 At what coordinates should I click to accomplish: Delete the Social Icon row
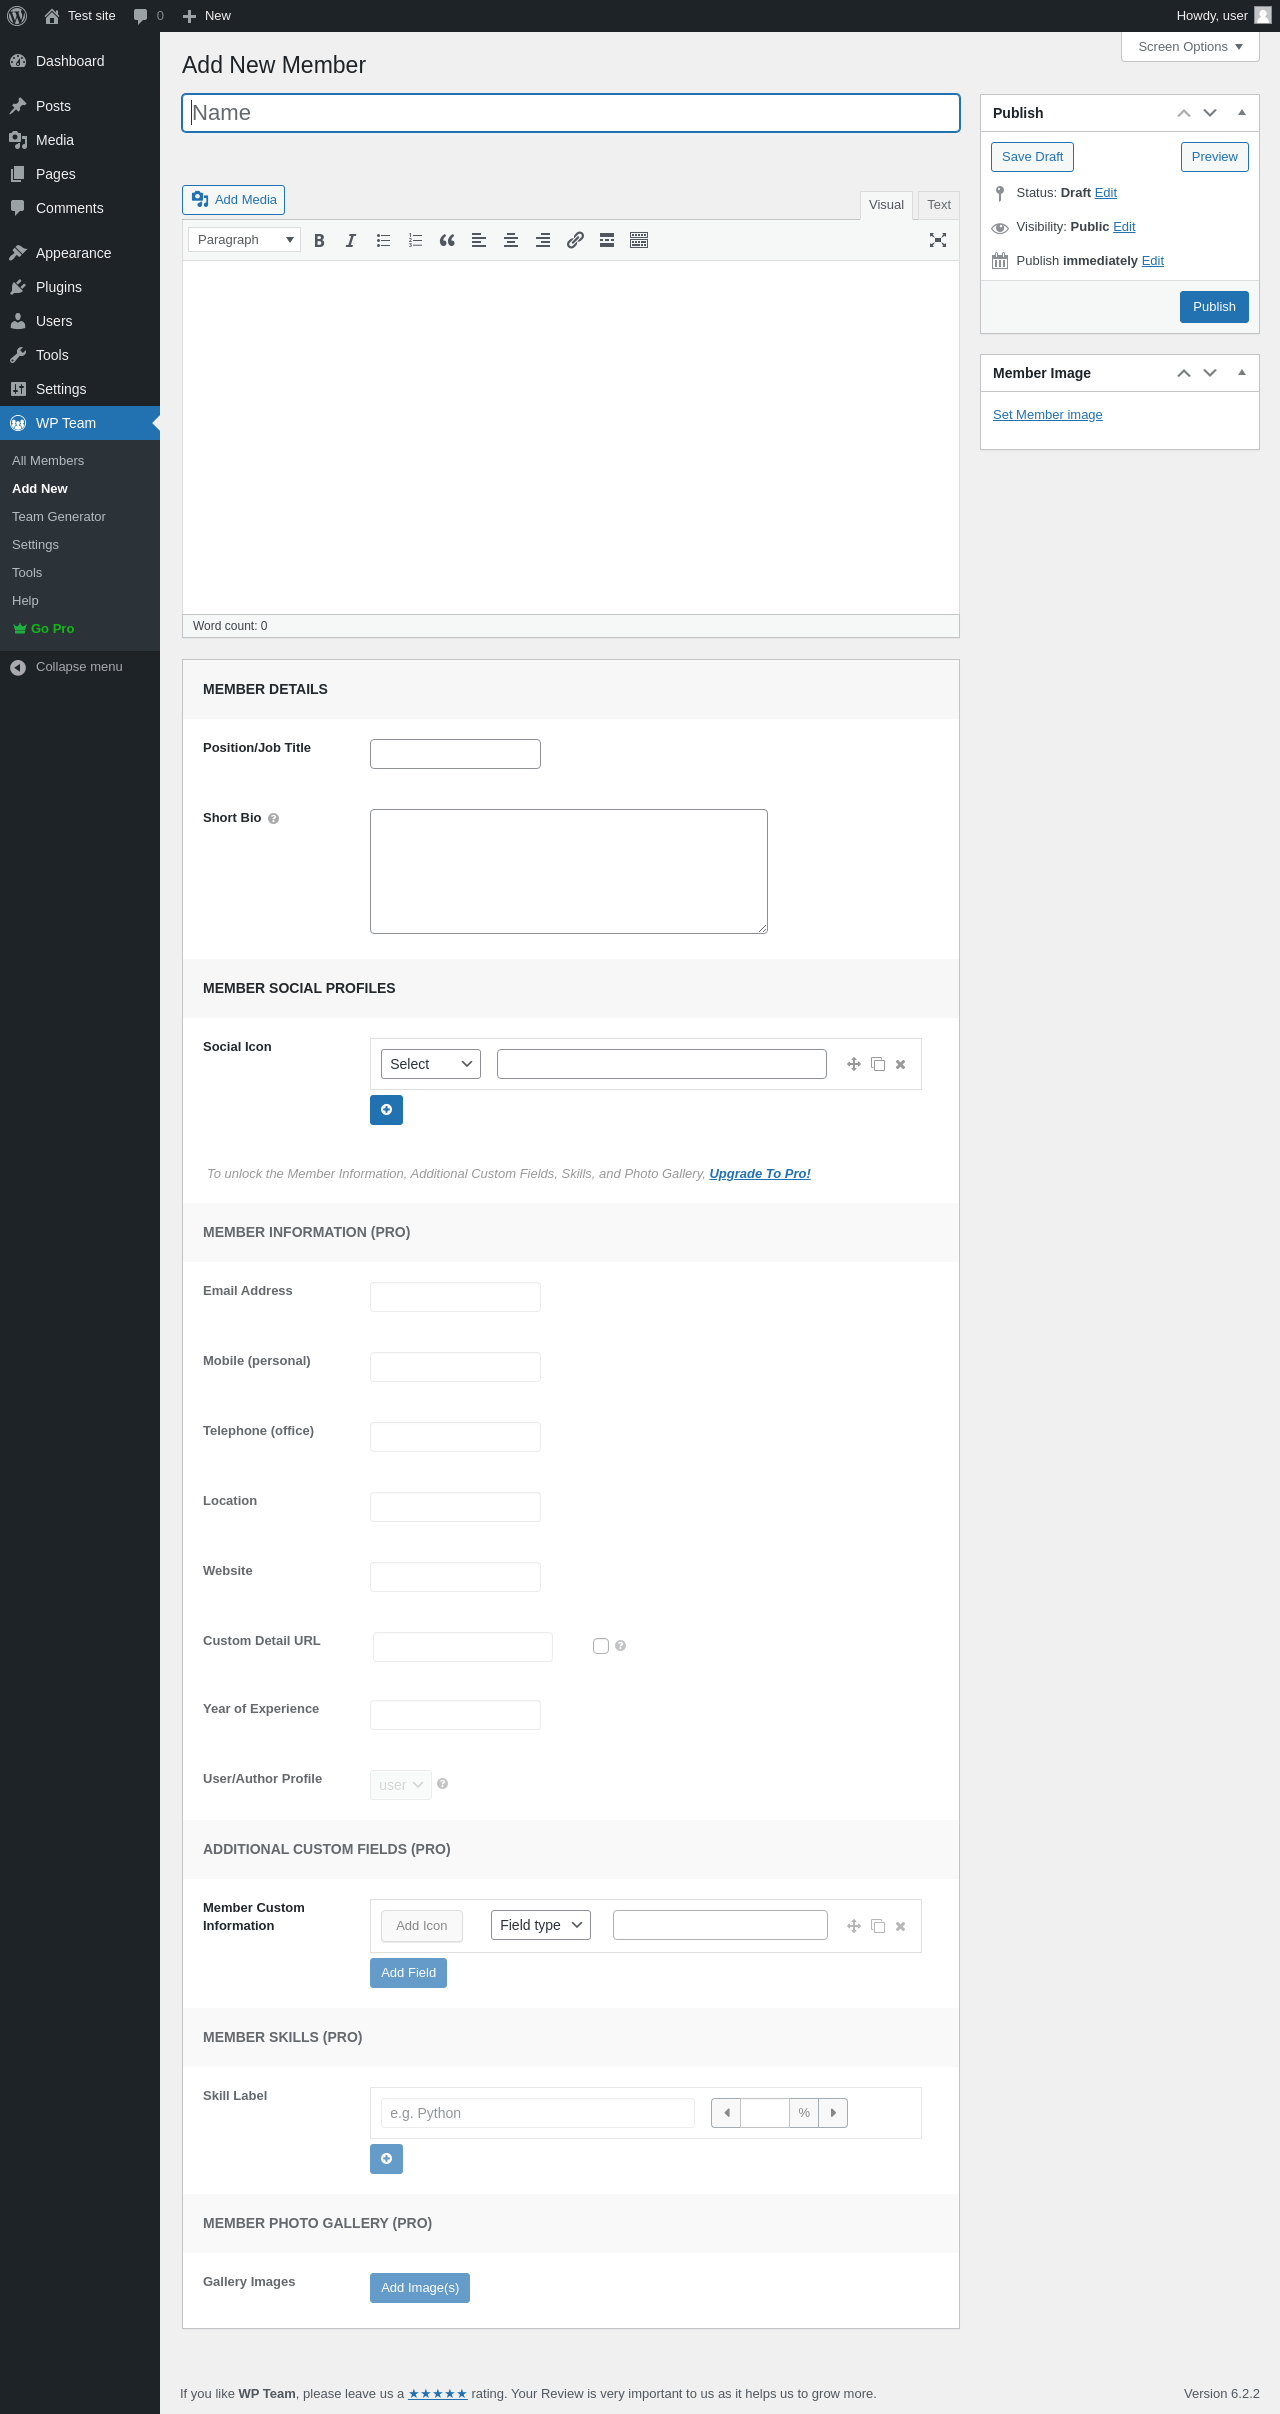tap(901, 1064)
